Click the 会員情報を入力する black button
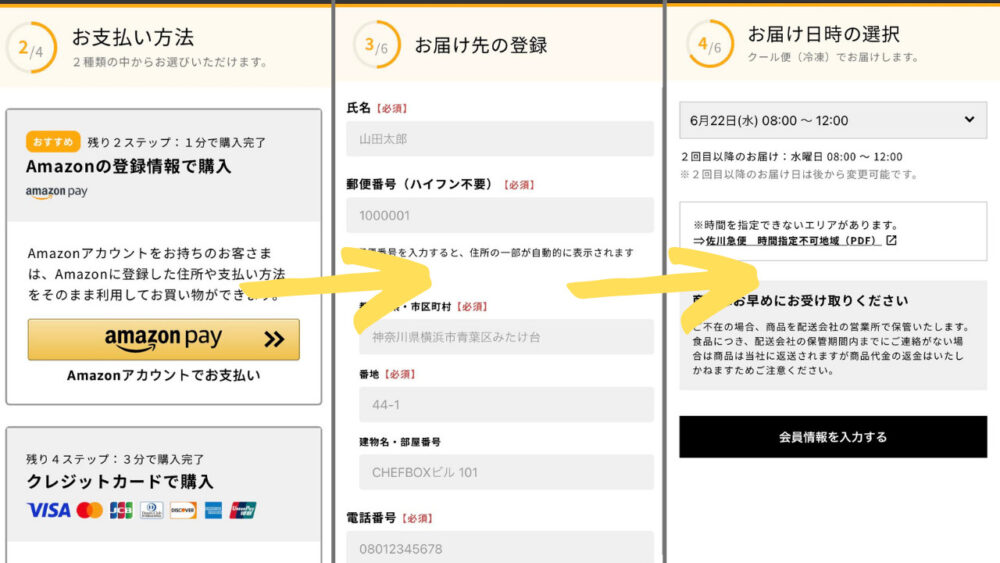The width and height of the screenshot is (1000, 563). 833,437
